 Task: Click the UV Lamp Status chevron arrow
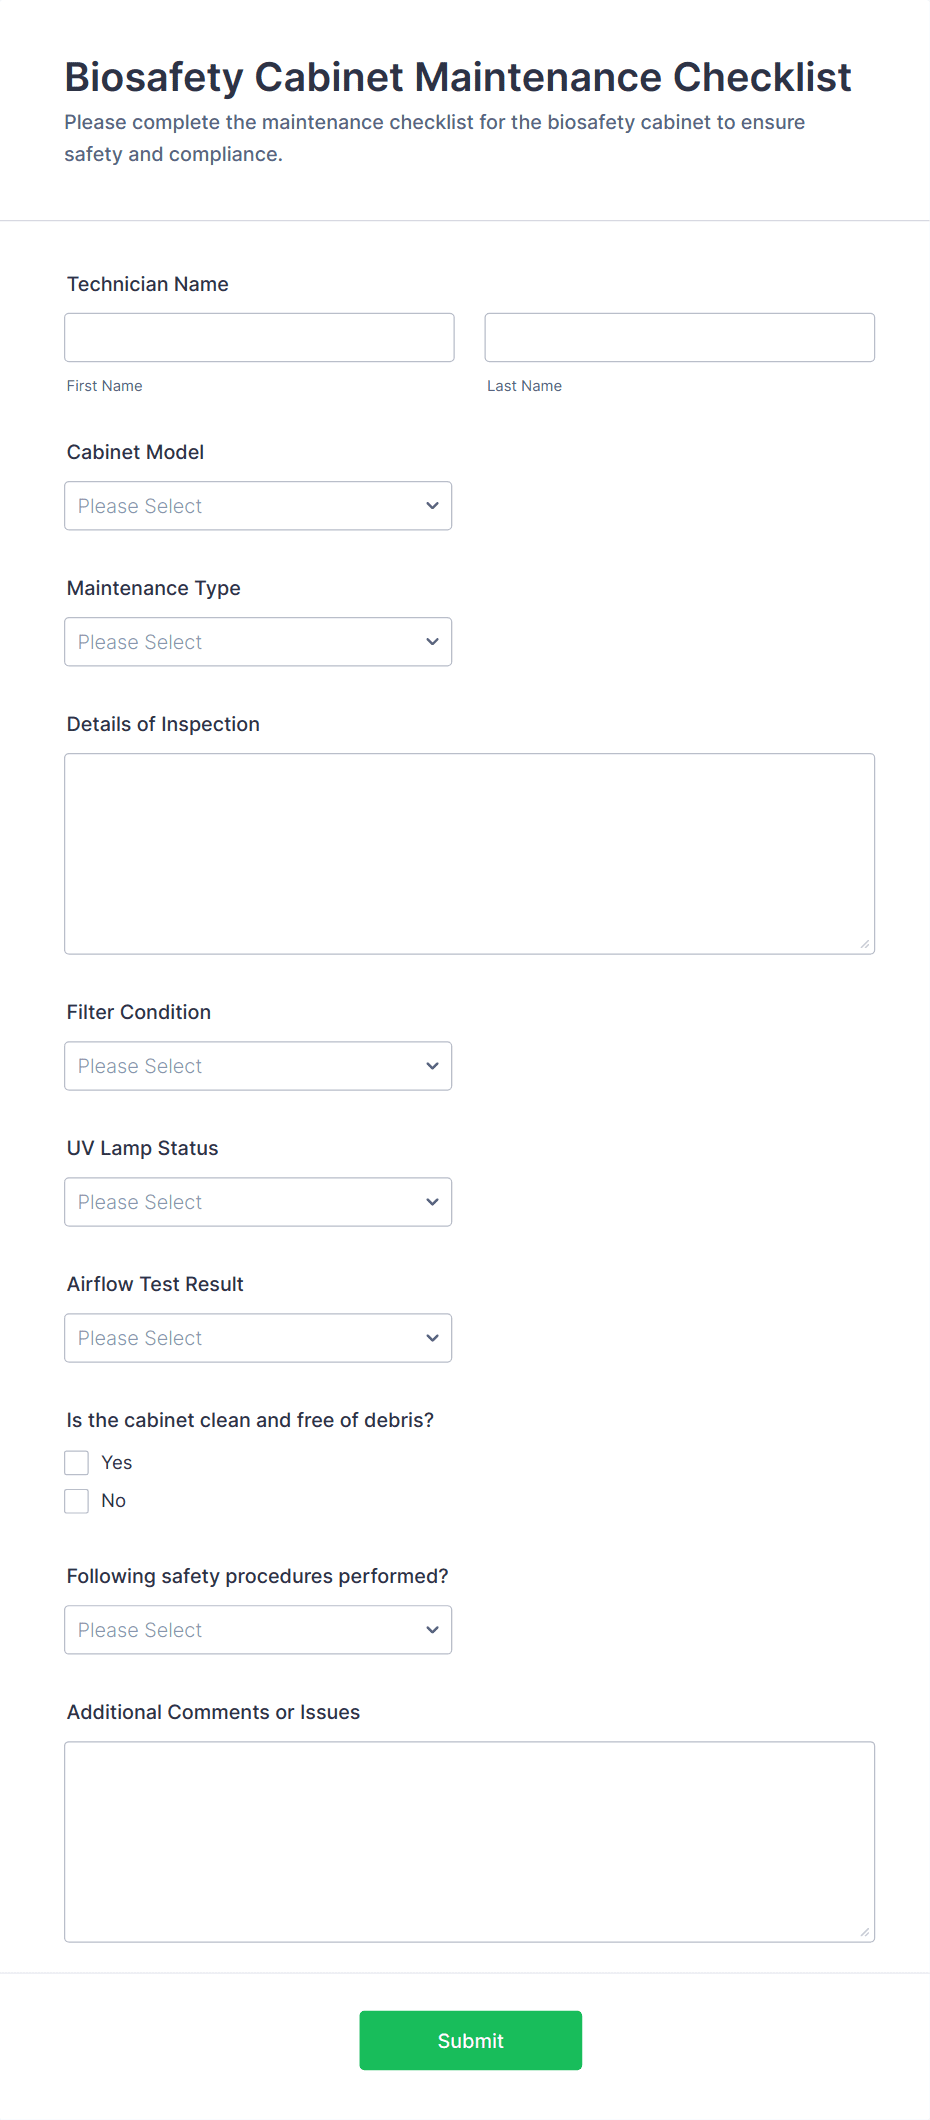(432, 1202)
